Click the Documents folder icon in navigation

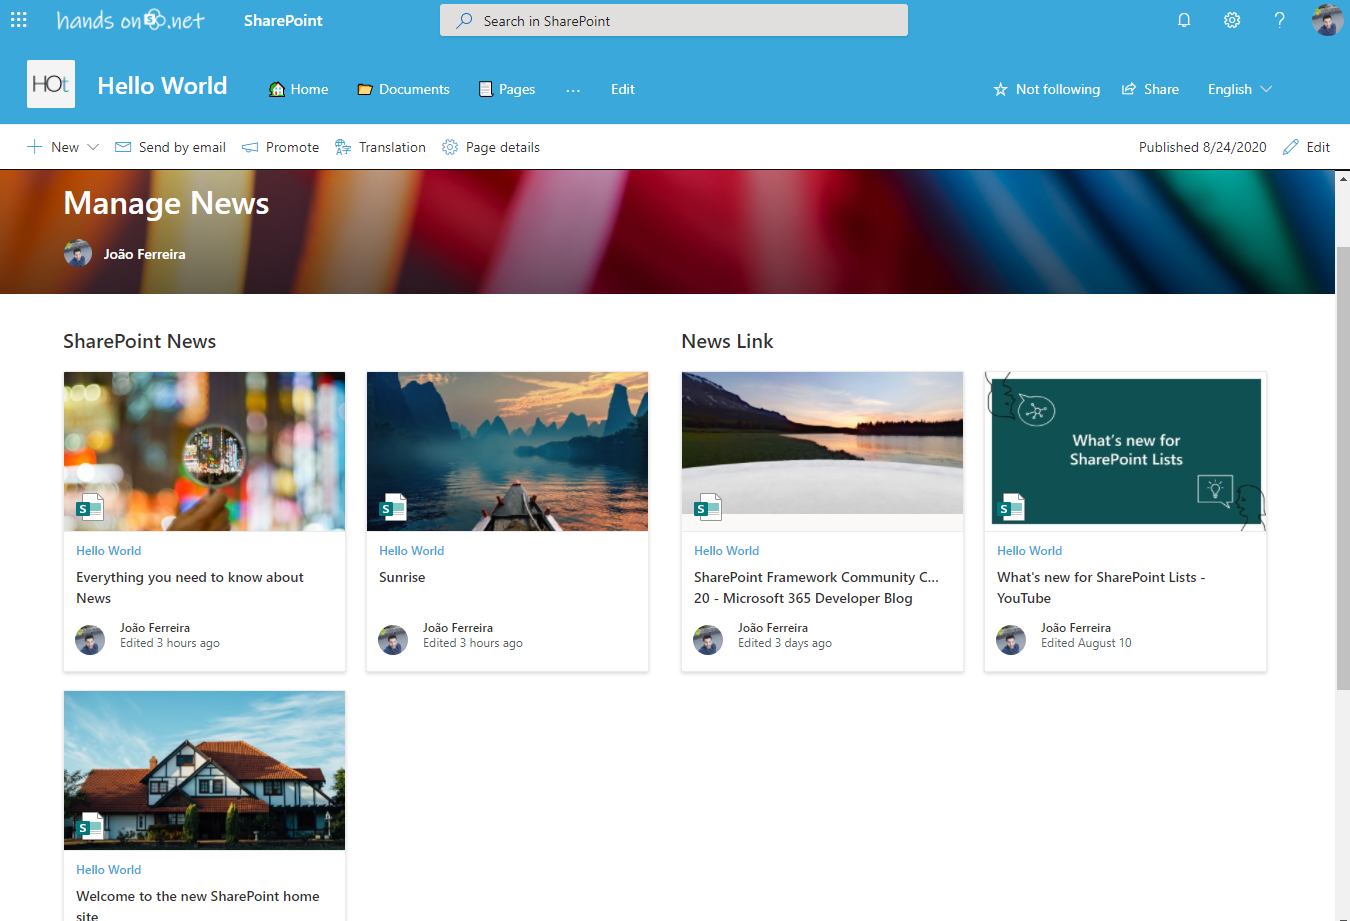point(365,89)
